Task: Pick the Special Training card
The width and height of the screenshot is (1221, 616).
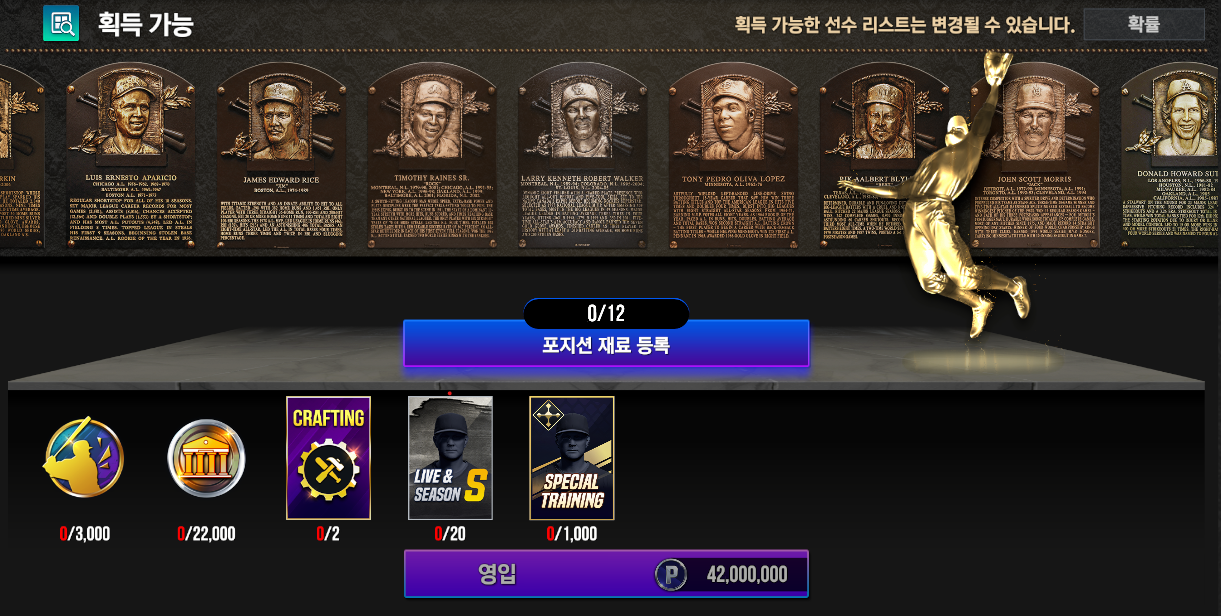Action: (x=572, y=458)
